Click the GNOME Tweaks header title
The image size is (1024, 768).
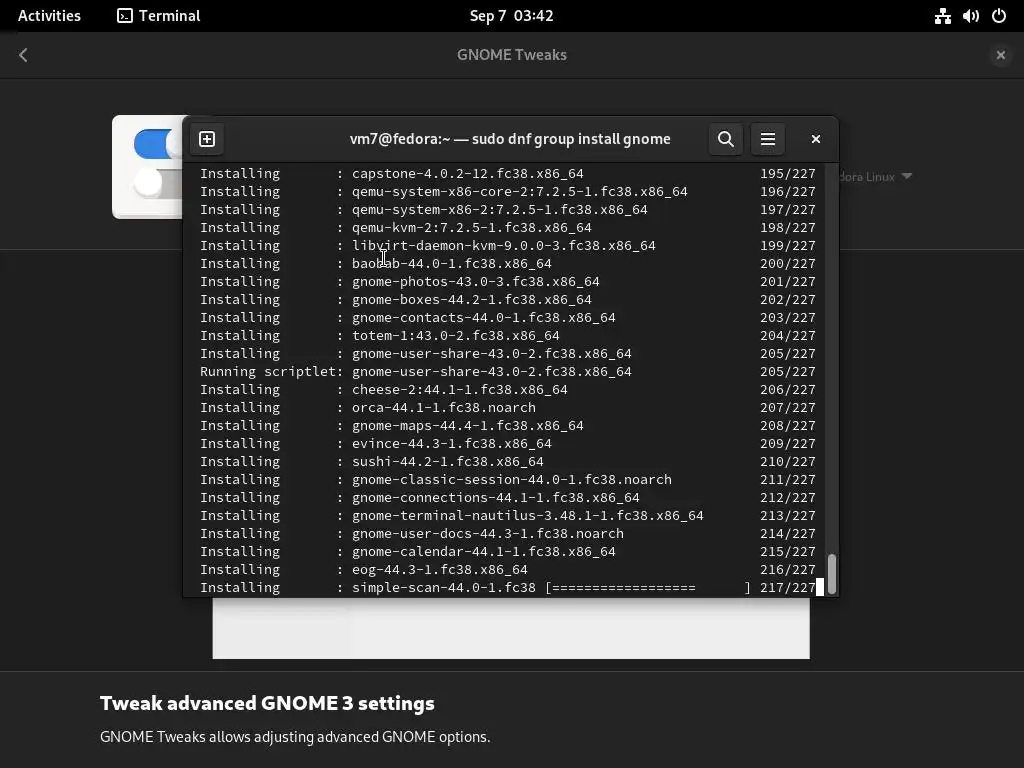pos(512,55)
